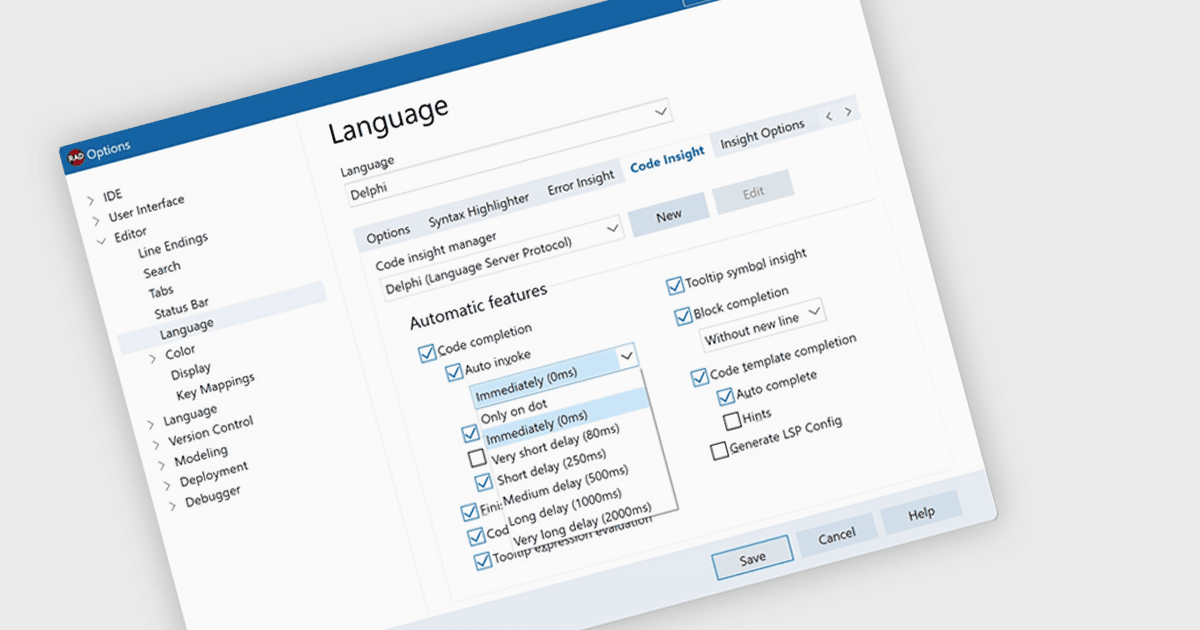1200x630 pixels.
Task: Select the highlighted Language tree item
Action: click(186, 327)
